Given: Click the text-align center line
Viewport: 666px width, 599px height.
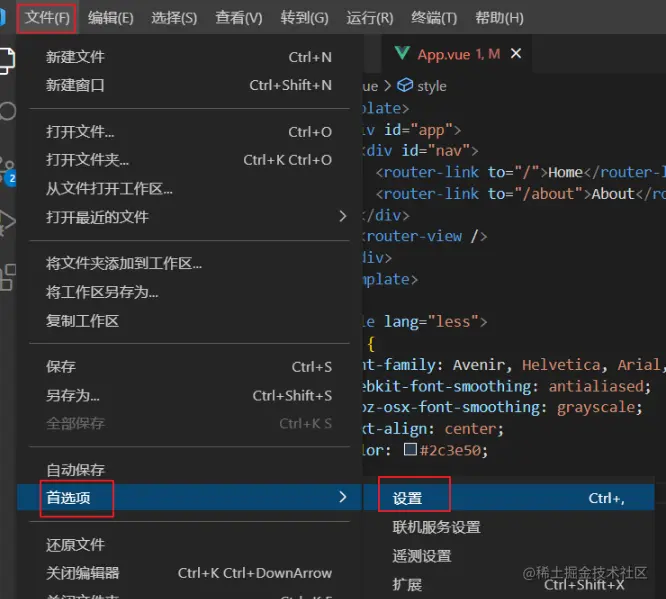Looking at the screenshot, I should [433, 429].
